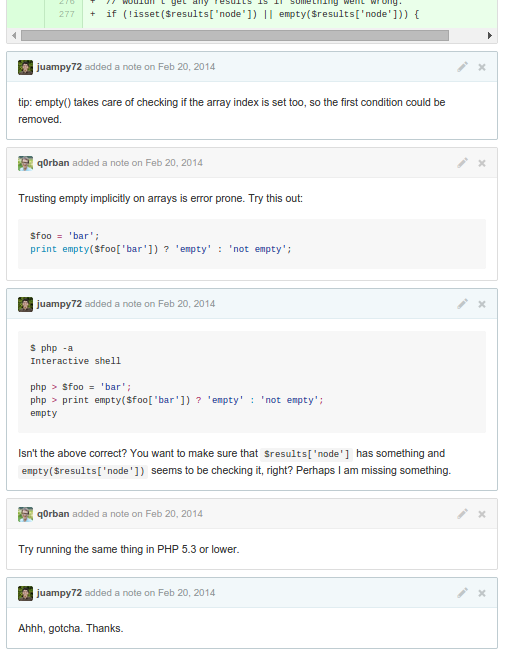507x652 pixels.
Task: Open juampy72 profile link on first note
Action: 59,67
